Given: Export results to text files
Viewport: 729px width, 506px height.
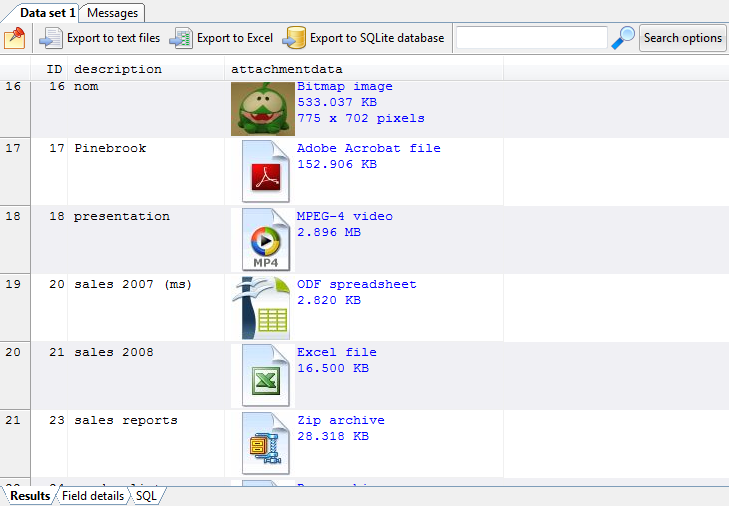Looking at the screenshot, I should 100,38.
